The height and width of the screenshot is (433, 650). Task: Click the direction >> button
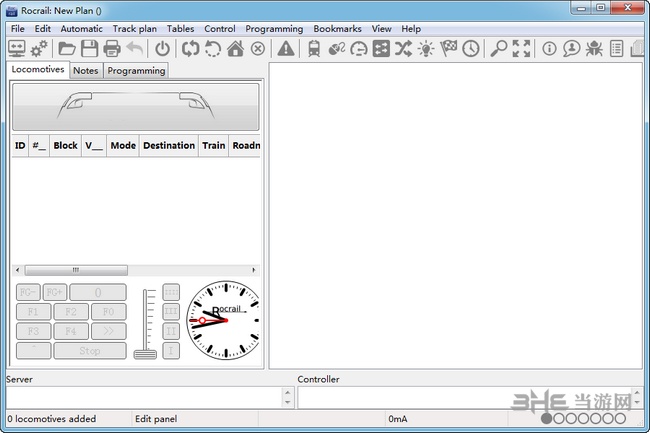[109, 331]
